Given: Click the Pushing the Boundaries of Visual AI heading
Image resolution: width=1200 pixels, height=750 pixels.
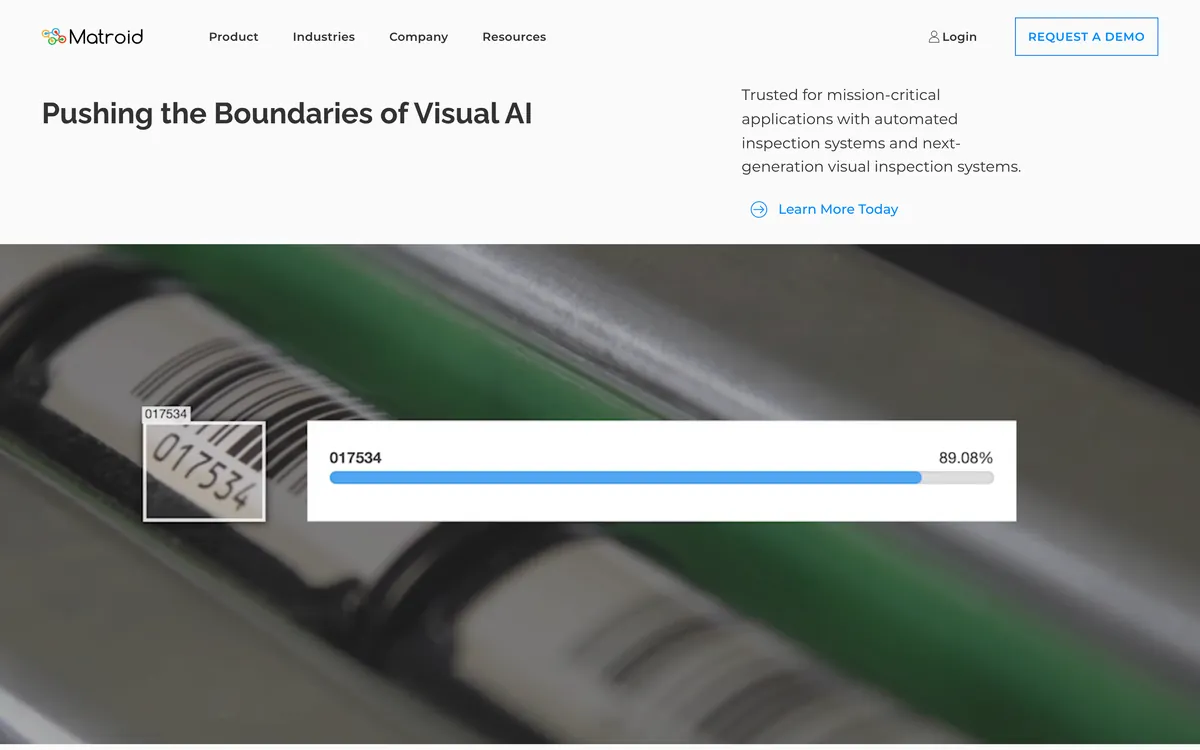Looking at the screenshot, I should point(287,113).
